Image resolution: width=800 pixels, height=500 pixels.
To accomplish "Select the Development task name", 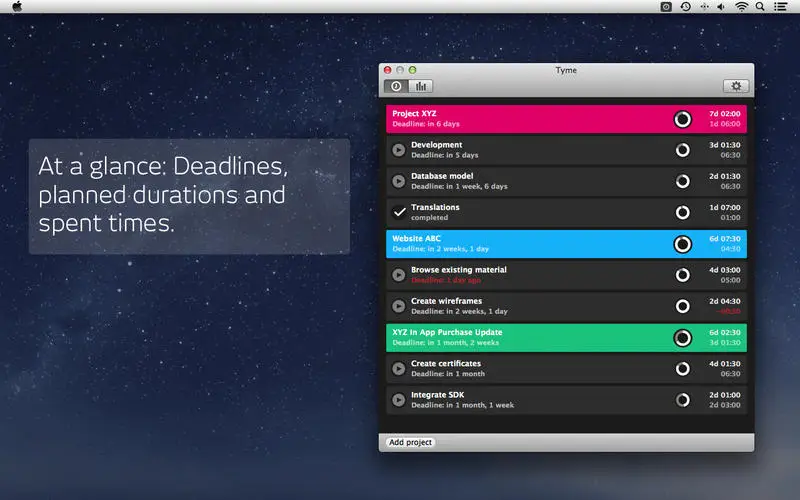I will 437,145.
